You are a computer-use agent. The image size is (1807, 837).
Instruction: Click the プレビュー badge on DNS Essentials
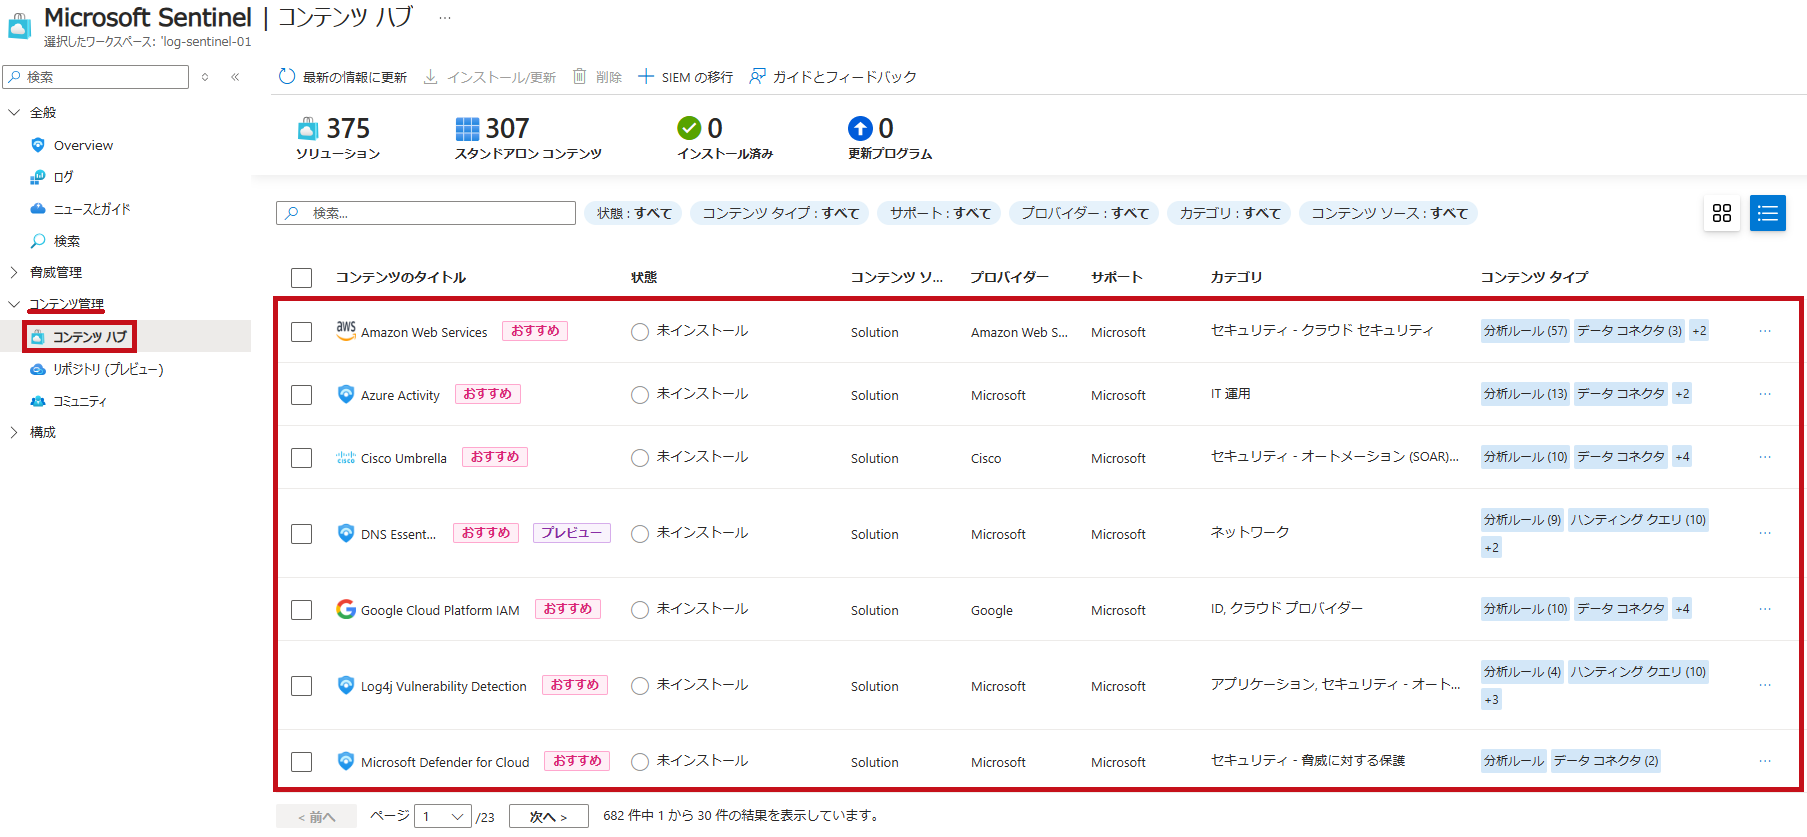[x=571, y=533]
